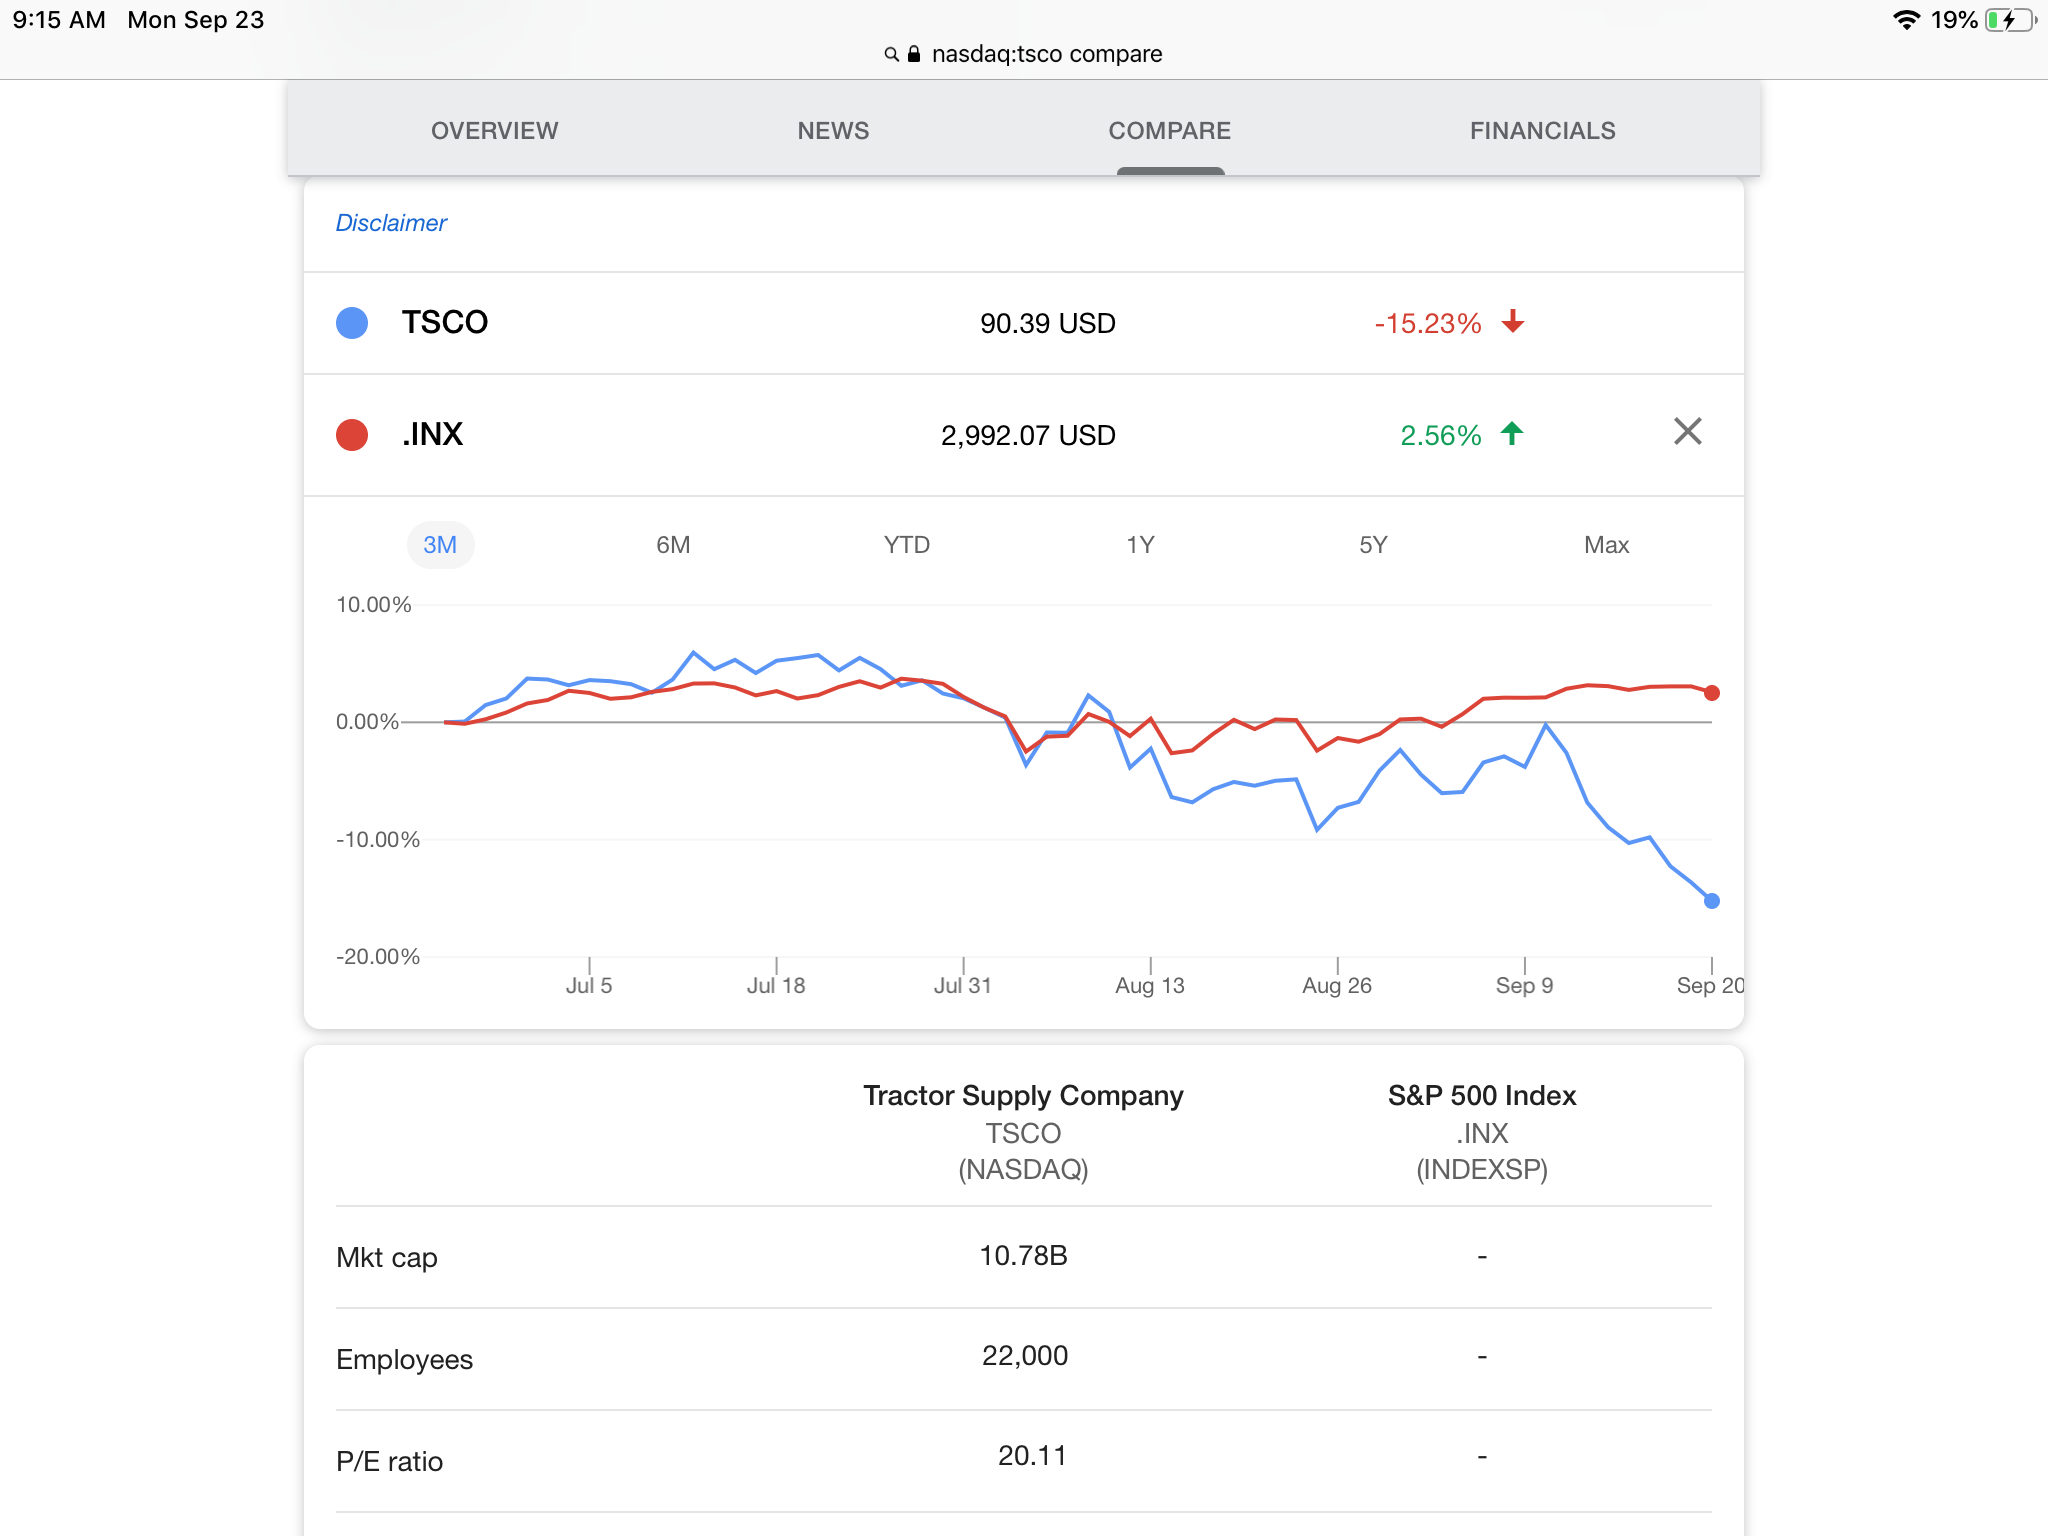This screenshot has height=1536, width=2048.
Task: Click the 20.11 P/E value
Action: (x=1032, y=1456)
